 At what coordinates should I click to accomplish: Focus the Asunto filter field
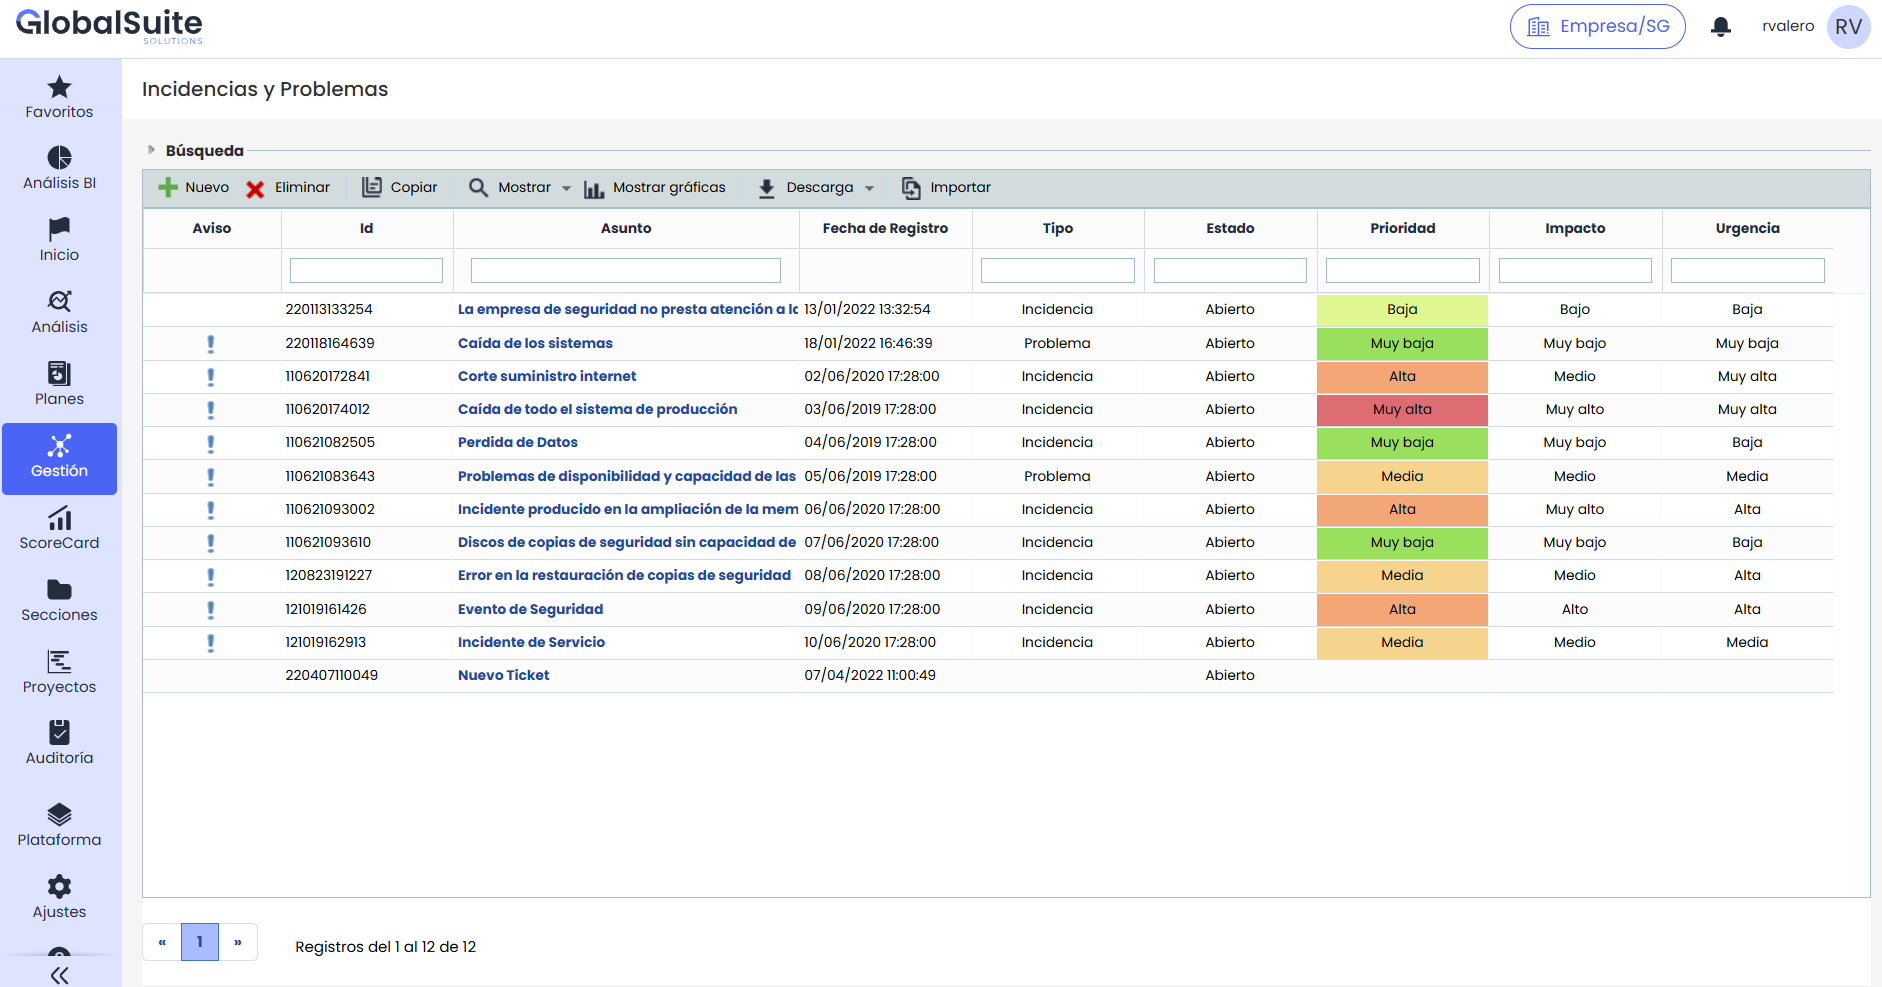click(x=626, y=270)
